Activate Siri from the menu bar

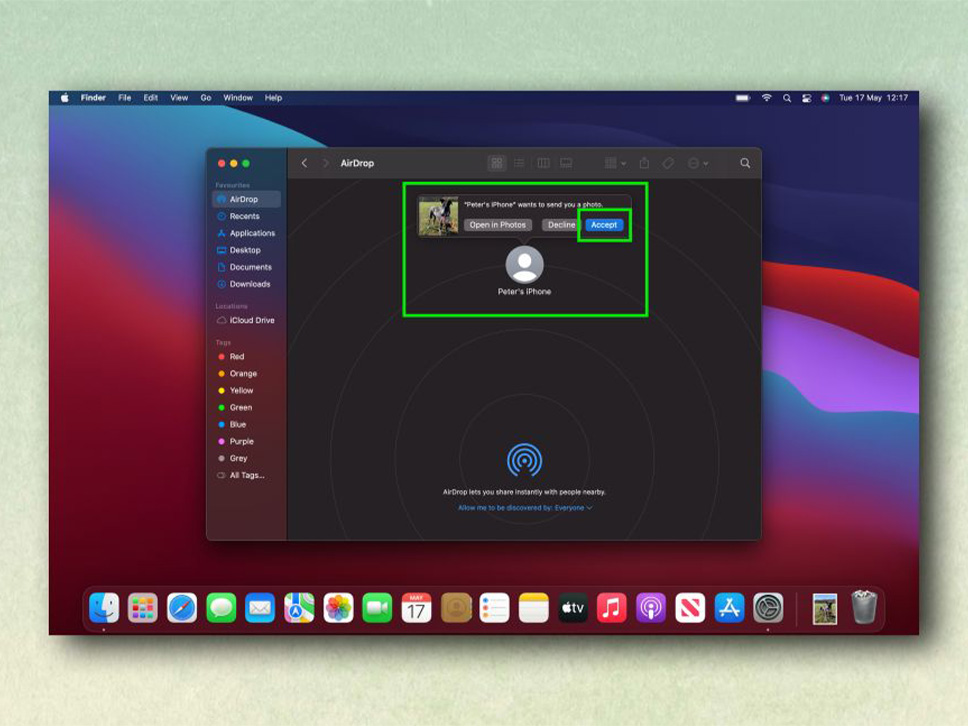[x=825, y=98]
